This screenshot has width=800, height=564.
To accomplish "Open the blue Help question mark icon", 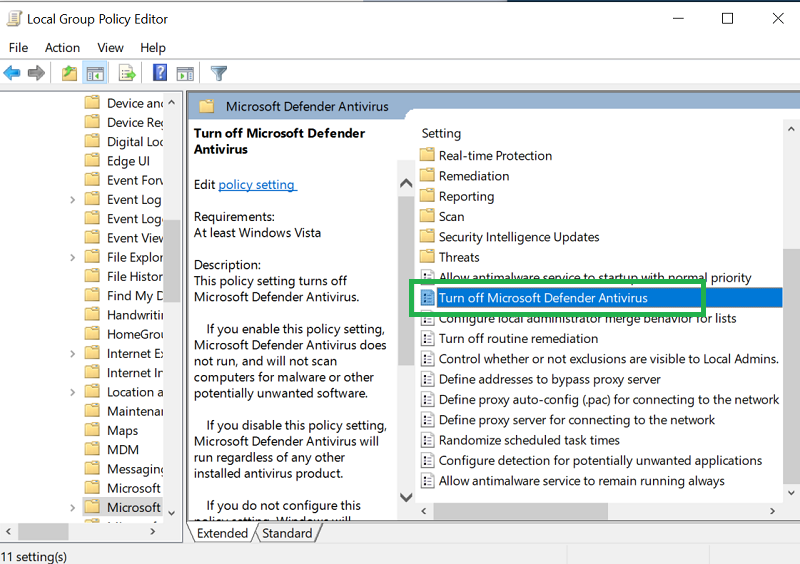I will pyautogui.click(x=160, y=72).
